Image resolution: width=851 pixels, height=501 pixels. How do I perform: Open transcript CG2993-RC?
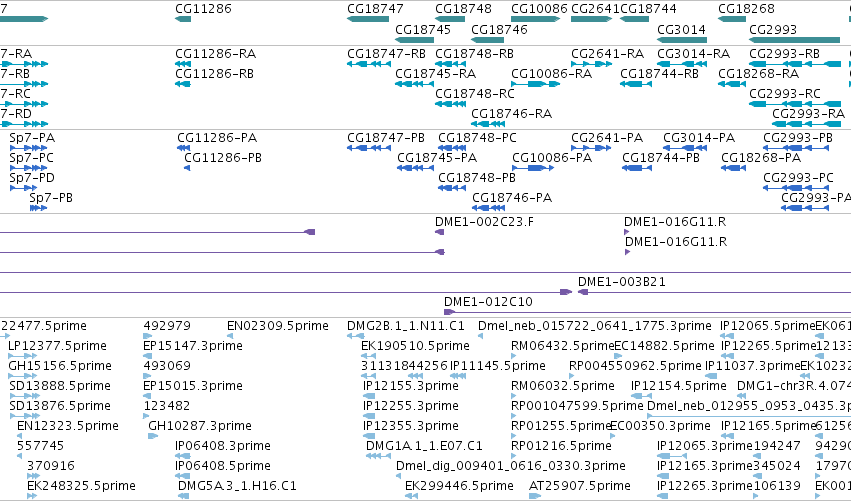(784, 93)
